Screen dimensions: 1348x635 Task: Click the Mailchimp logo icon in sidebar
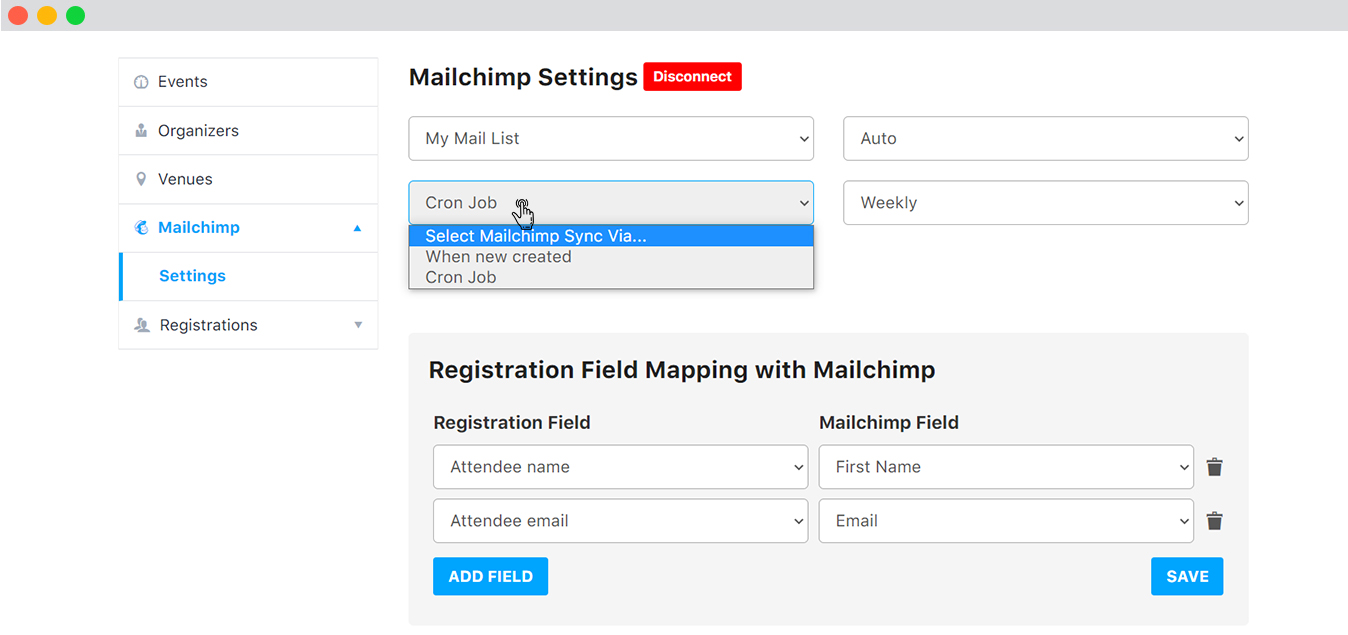pyautogui.click(x=141, y=228)
